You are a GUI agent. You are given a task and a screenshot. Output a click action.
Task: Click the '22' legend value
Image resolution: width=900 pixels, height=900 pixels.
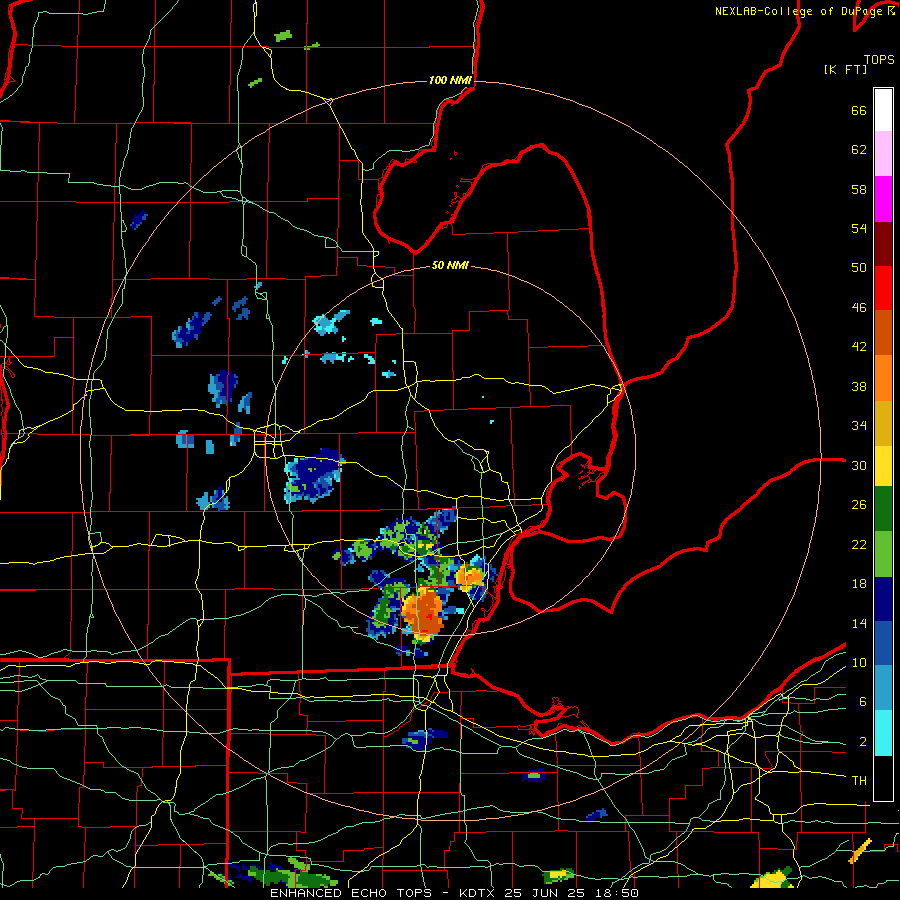(859, 545)
